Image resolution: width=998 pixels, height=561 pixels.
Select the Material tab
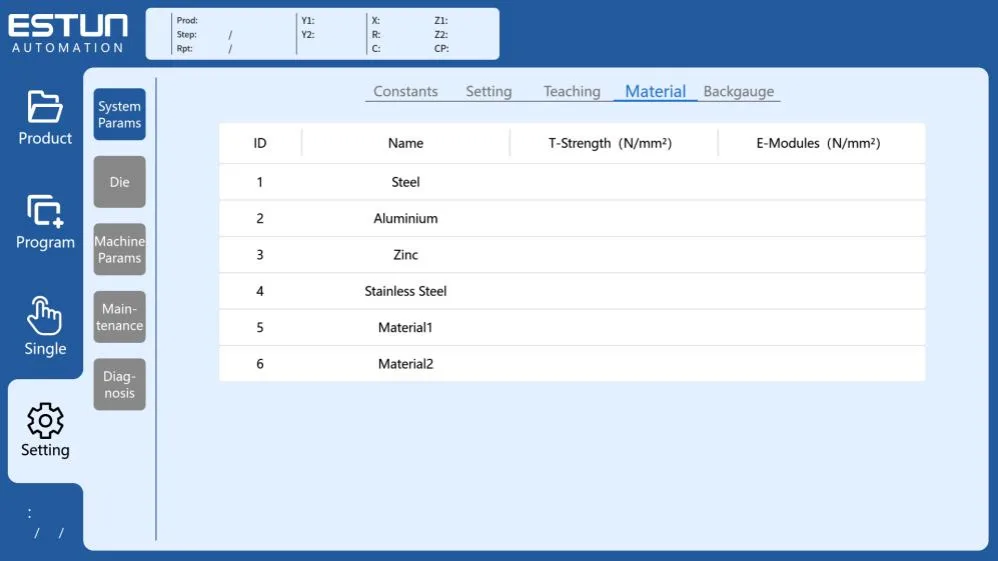click(655, 91)
